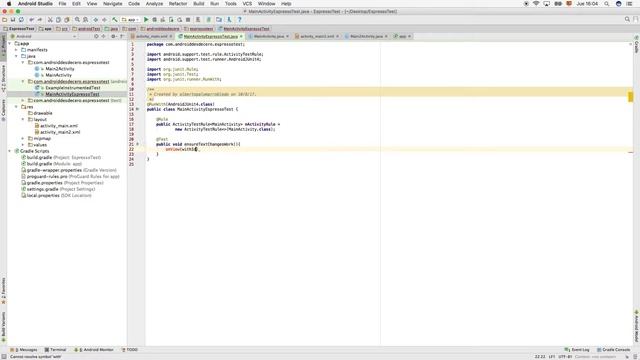Click ExpressoTest breadcrumb in navigation bar
The width and height of the screenshot is (640, 360).
click(19, 29)
